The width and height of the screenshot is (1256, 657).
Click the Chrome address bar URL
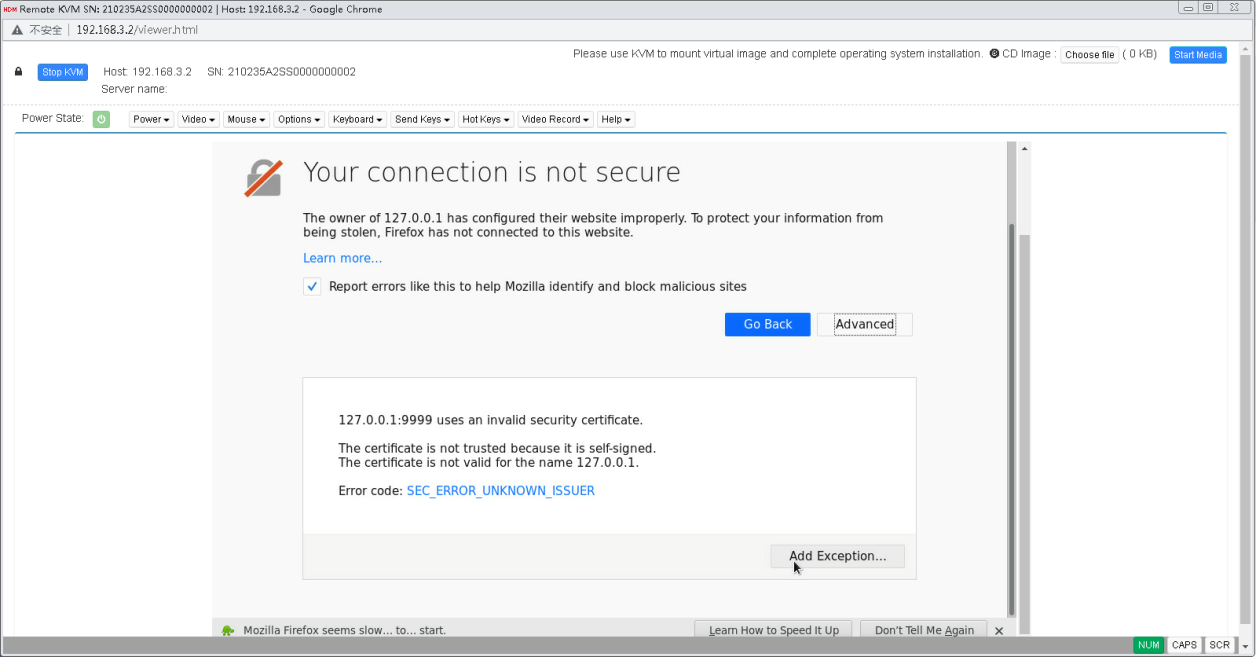pos(137,30)
